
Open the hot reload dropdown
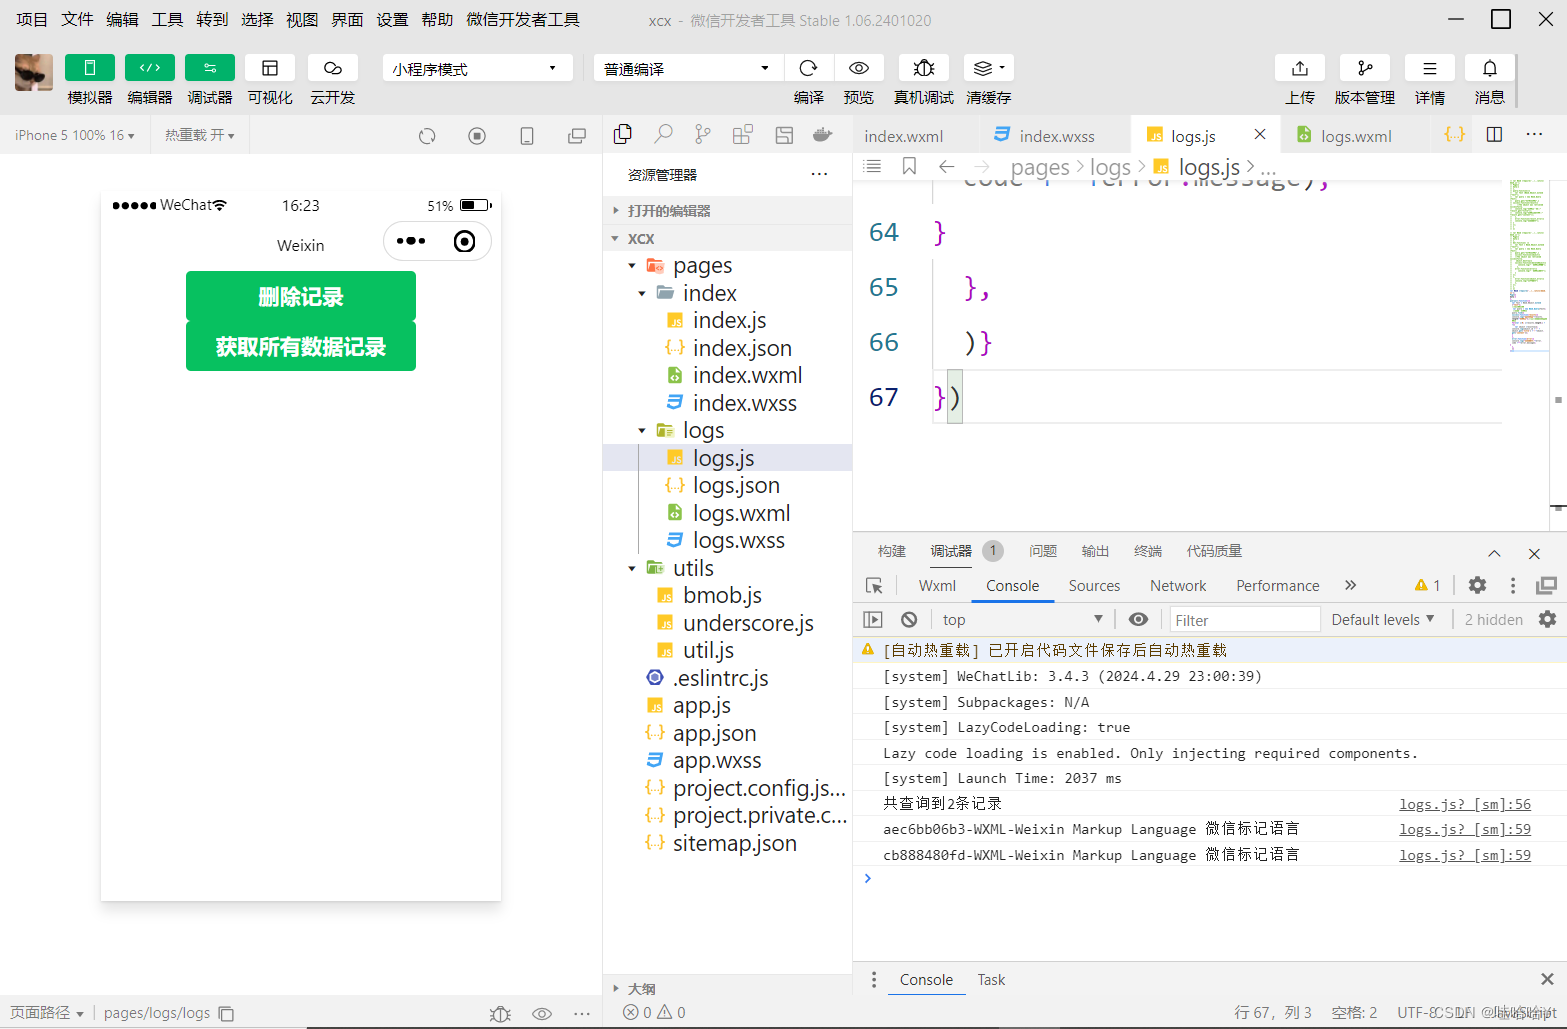[x=200, y=135]
